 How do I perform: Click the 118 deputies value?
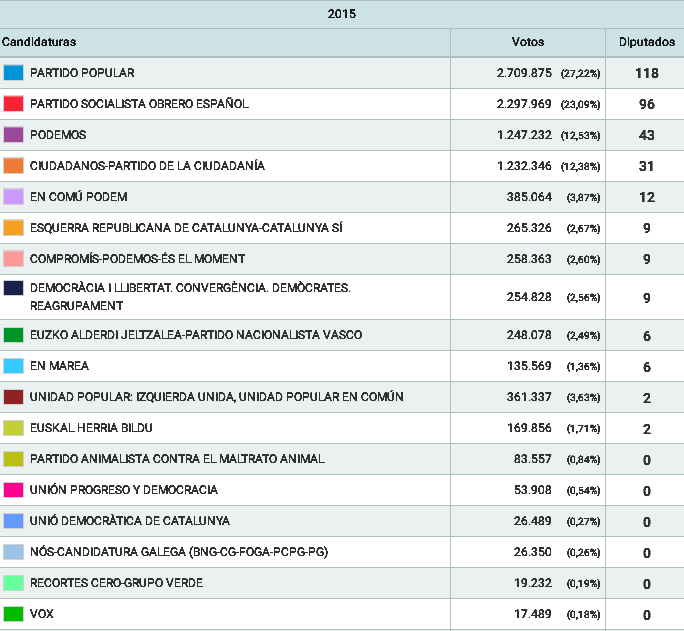pos(647,73)
